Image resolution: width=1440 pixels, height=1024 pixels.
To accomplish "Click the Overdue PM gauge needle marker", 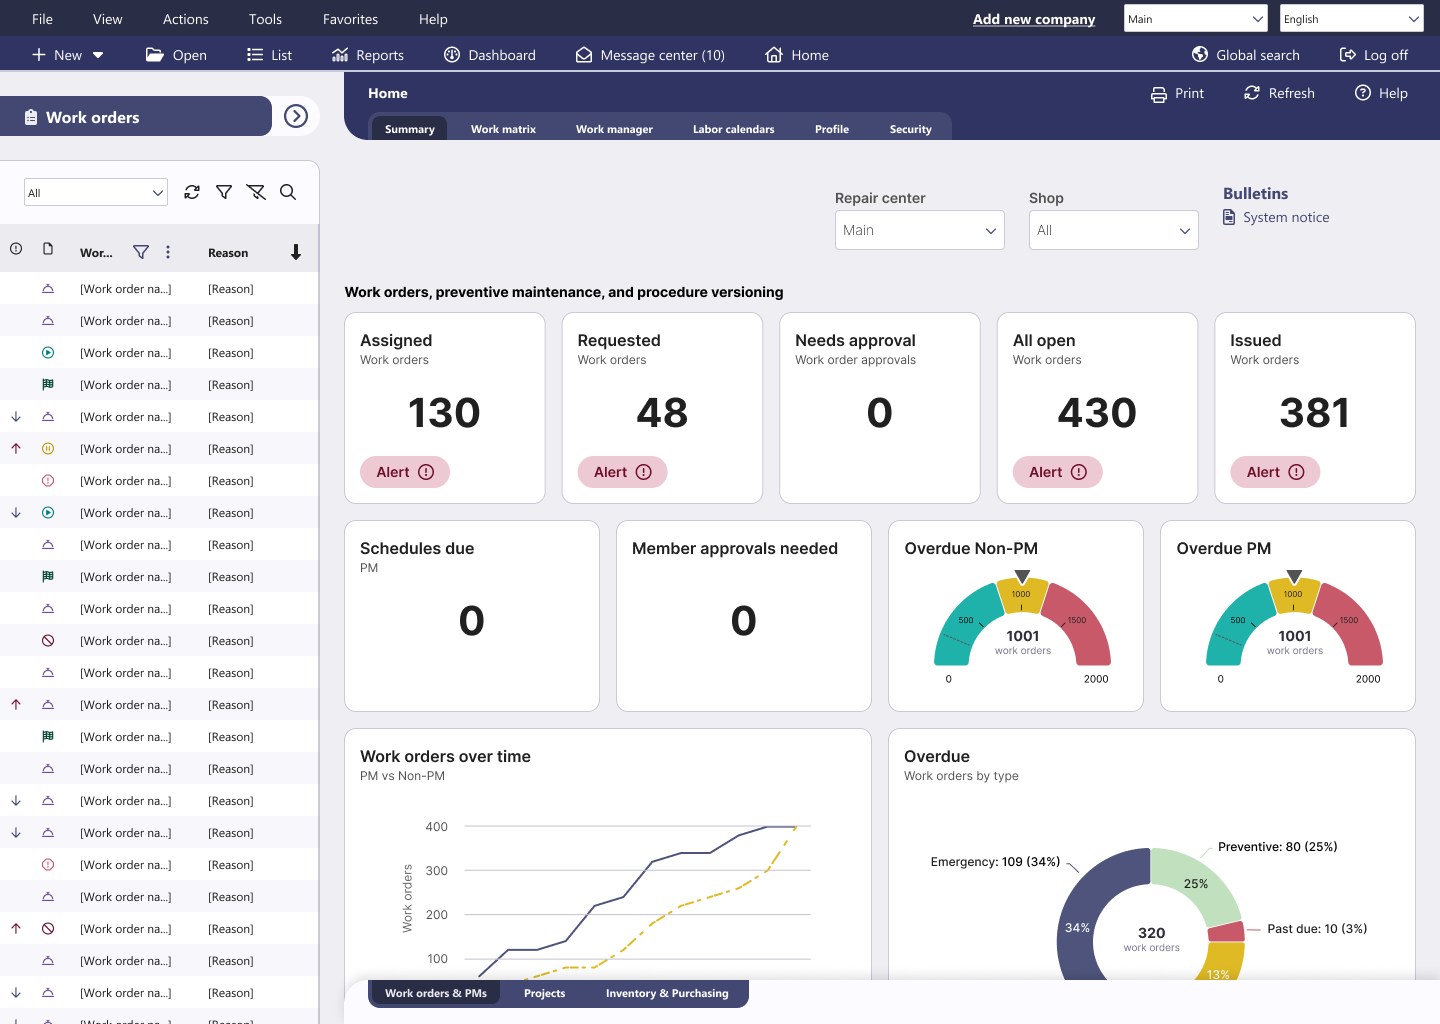I will coord(1295,576).
